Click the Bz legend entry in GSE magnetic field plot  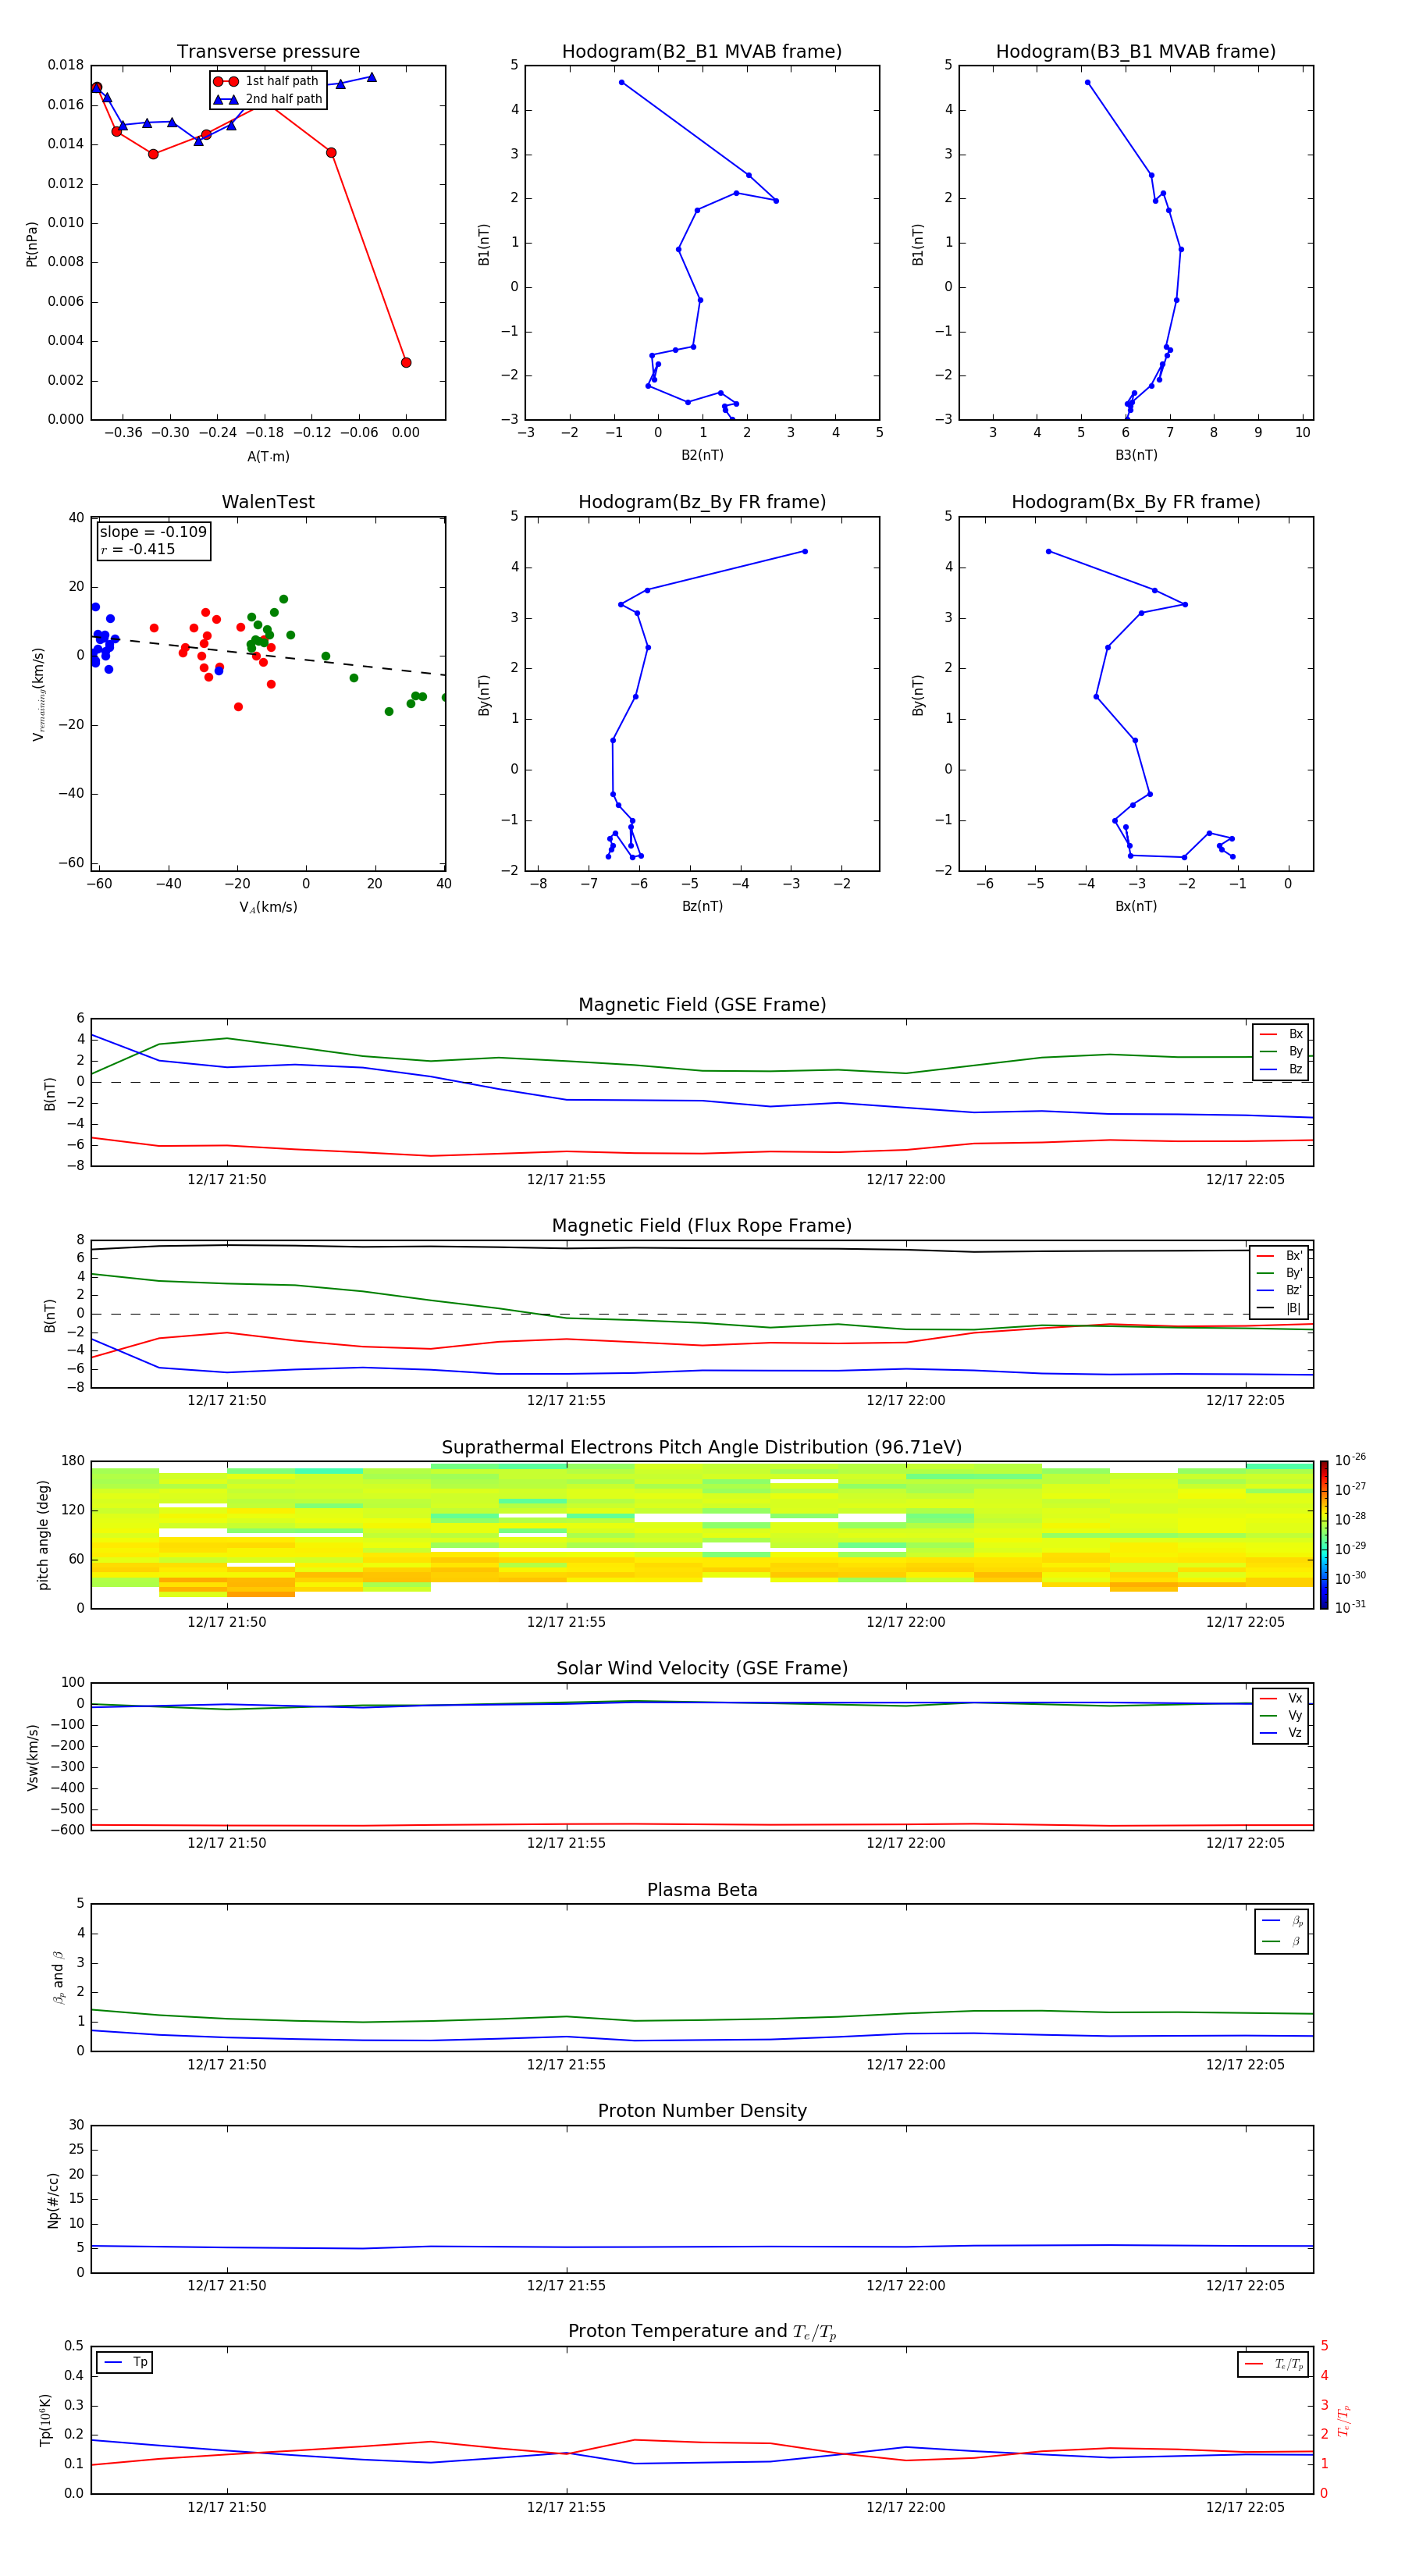click(1281, 1069)
